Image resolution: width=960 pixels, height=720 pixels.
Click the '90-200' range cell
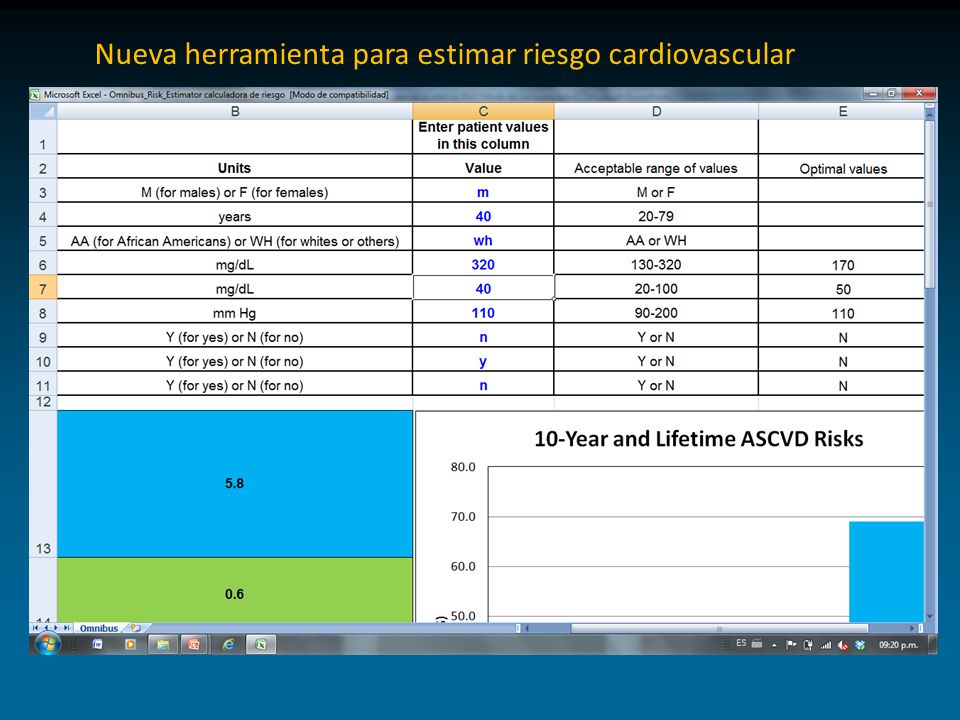click(656, 313)
